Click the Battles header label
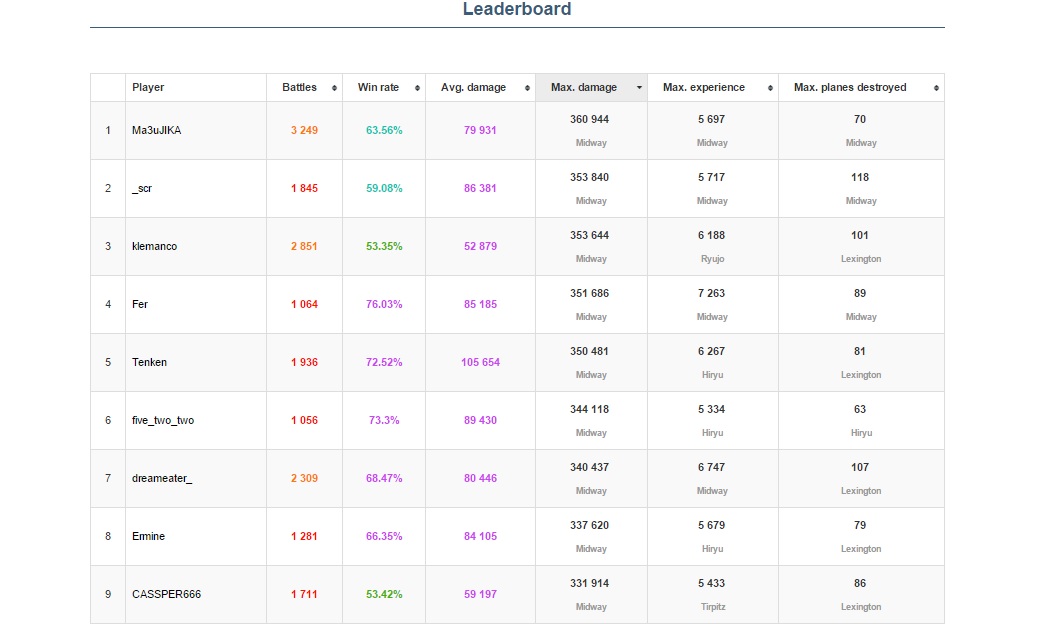This screenshot has height=624, width=1058. 299,88
